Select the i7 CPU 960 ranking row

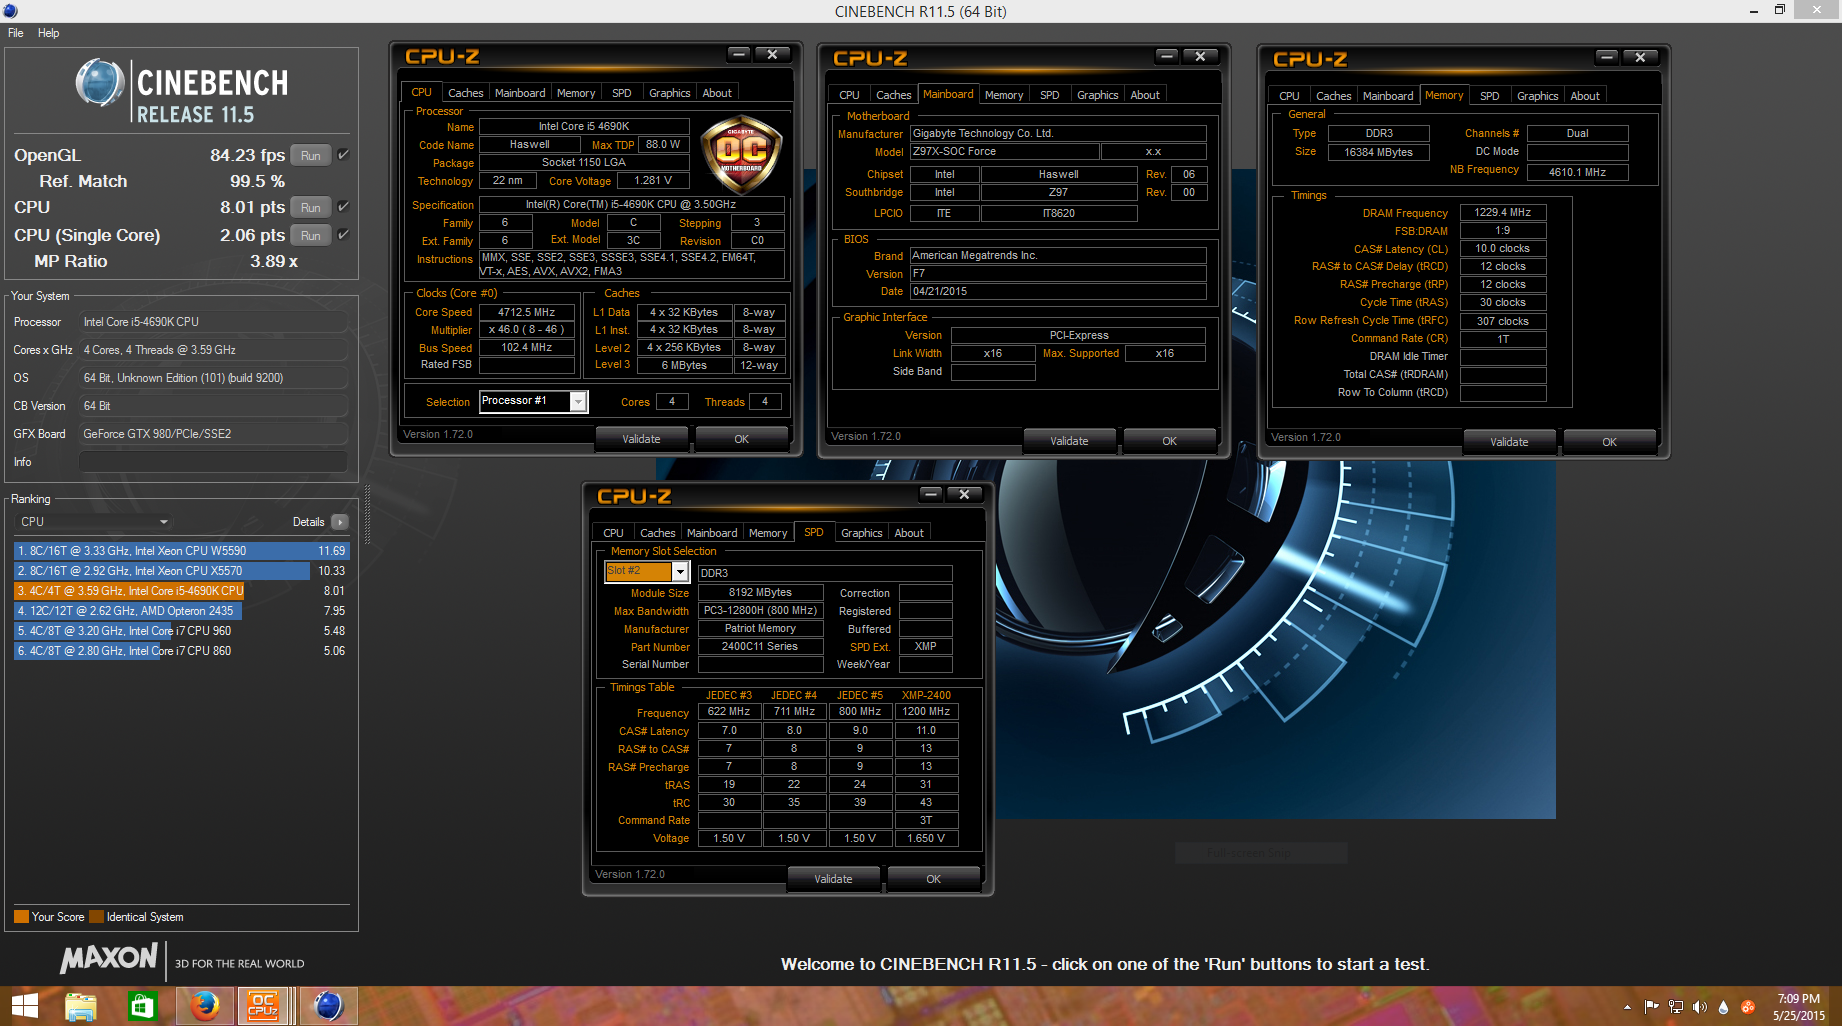click(181, 631)
